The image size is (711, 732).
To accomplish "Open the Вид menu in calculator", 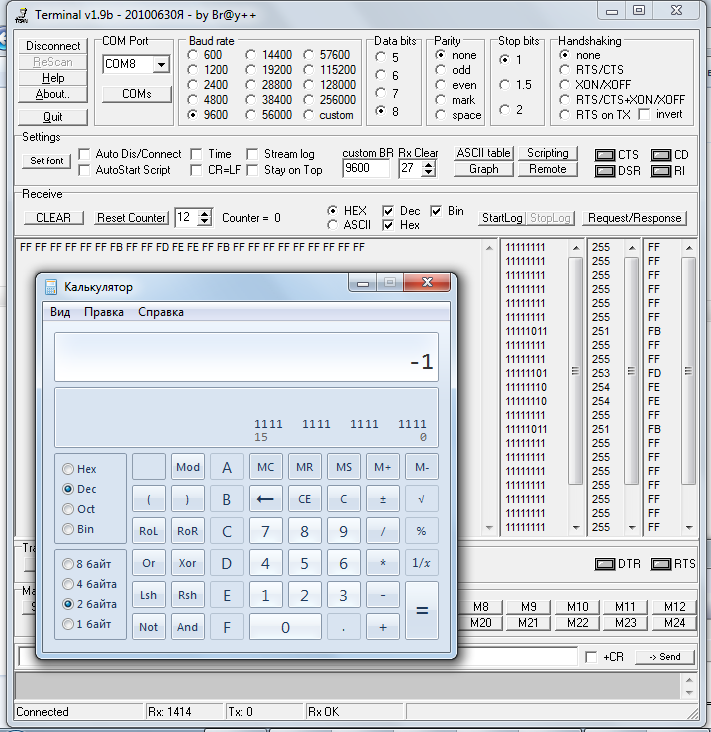I will coord(60,312).
